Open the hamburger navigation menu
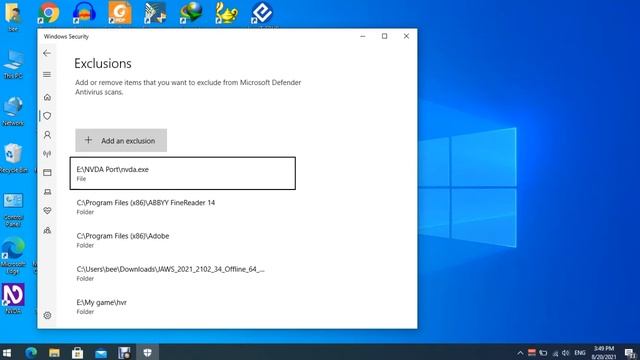 point(47,75)
